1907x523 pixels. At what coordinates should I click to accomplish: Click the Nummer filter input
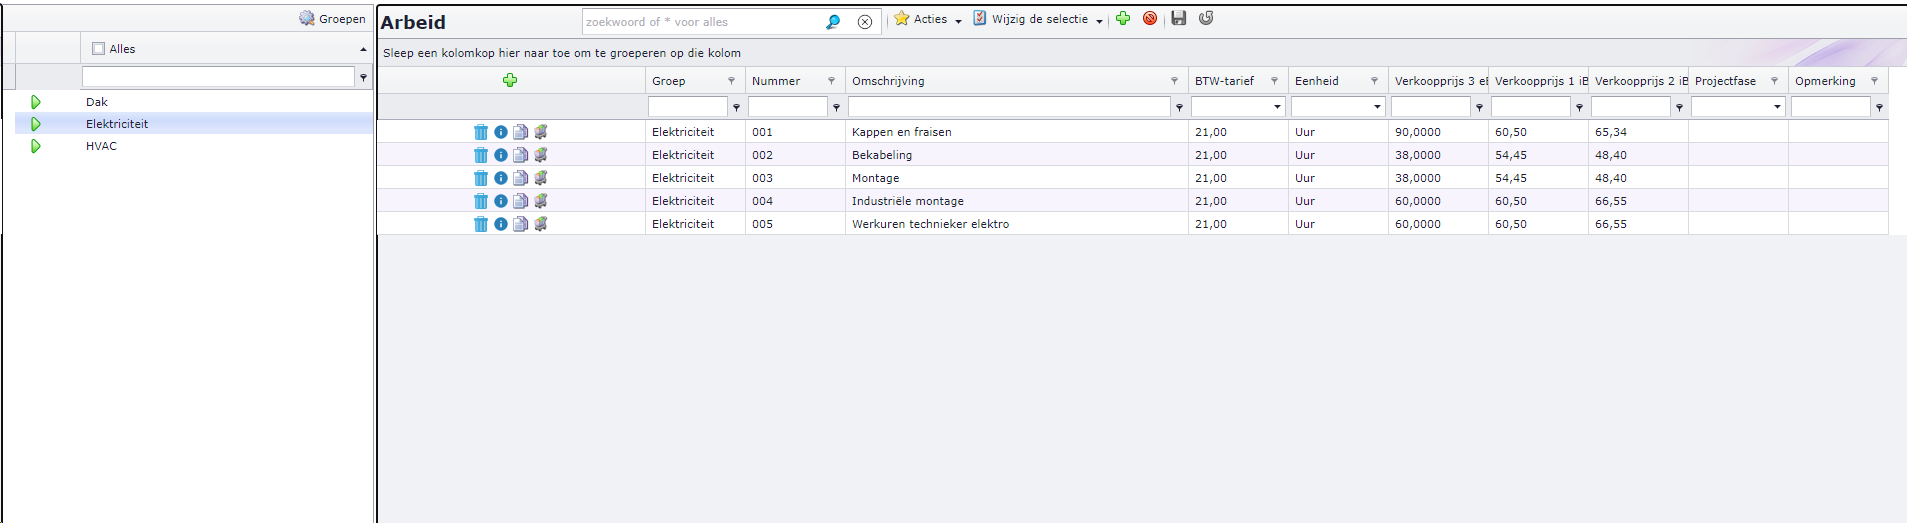(x=788, y=106)
